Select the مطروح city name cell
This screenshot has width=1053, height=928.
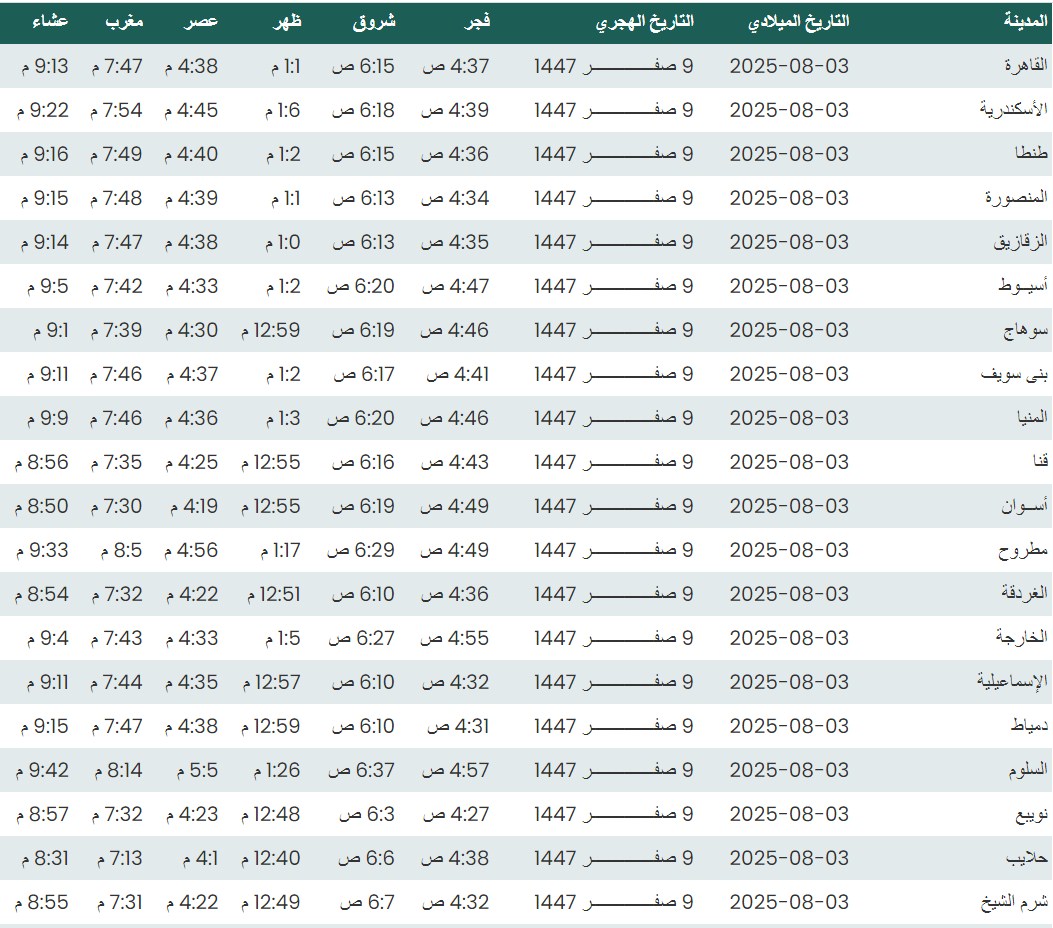[1023, 550]
